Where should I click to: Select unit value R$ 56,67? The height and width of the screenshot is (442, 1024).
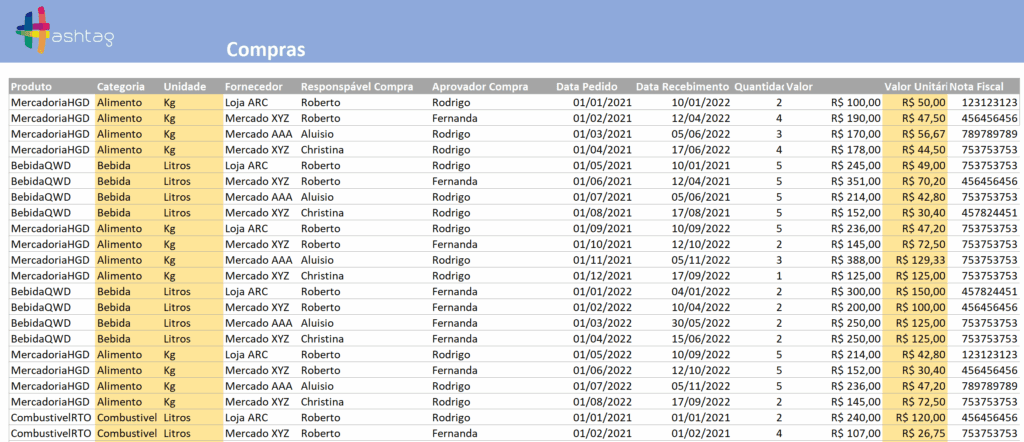click(923, 134)
